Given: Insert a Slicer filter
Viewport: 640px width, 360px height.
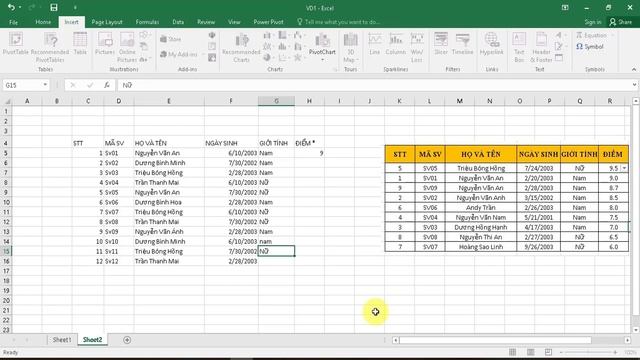Looking at the screenshot, I should click(441, 44).
